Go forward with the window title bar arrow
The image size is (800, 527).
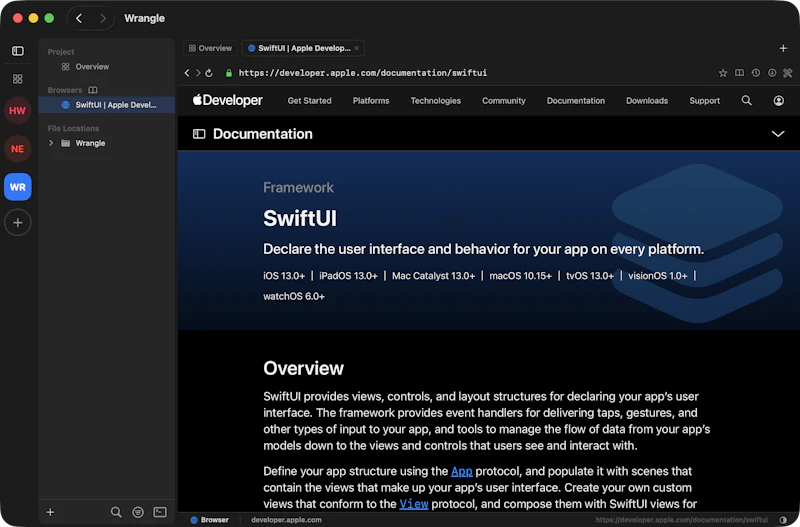point(103,18)
